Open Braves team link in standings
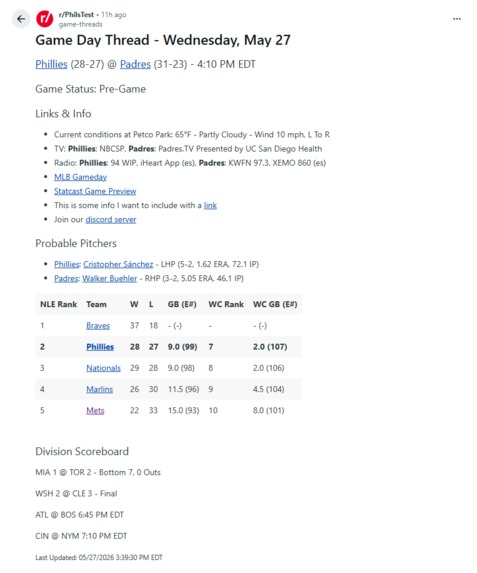This screenshot has height=573, width=477. [98, 326]
